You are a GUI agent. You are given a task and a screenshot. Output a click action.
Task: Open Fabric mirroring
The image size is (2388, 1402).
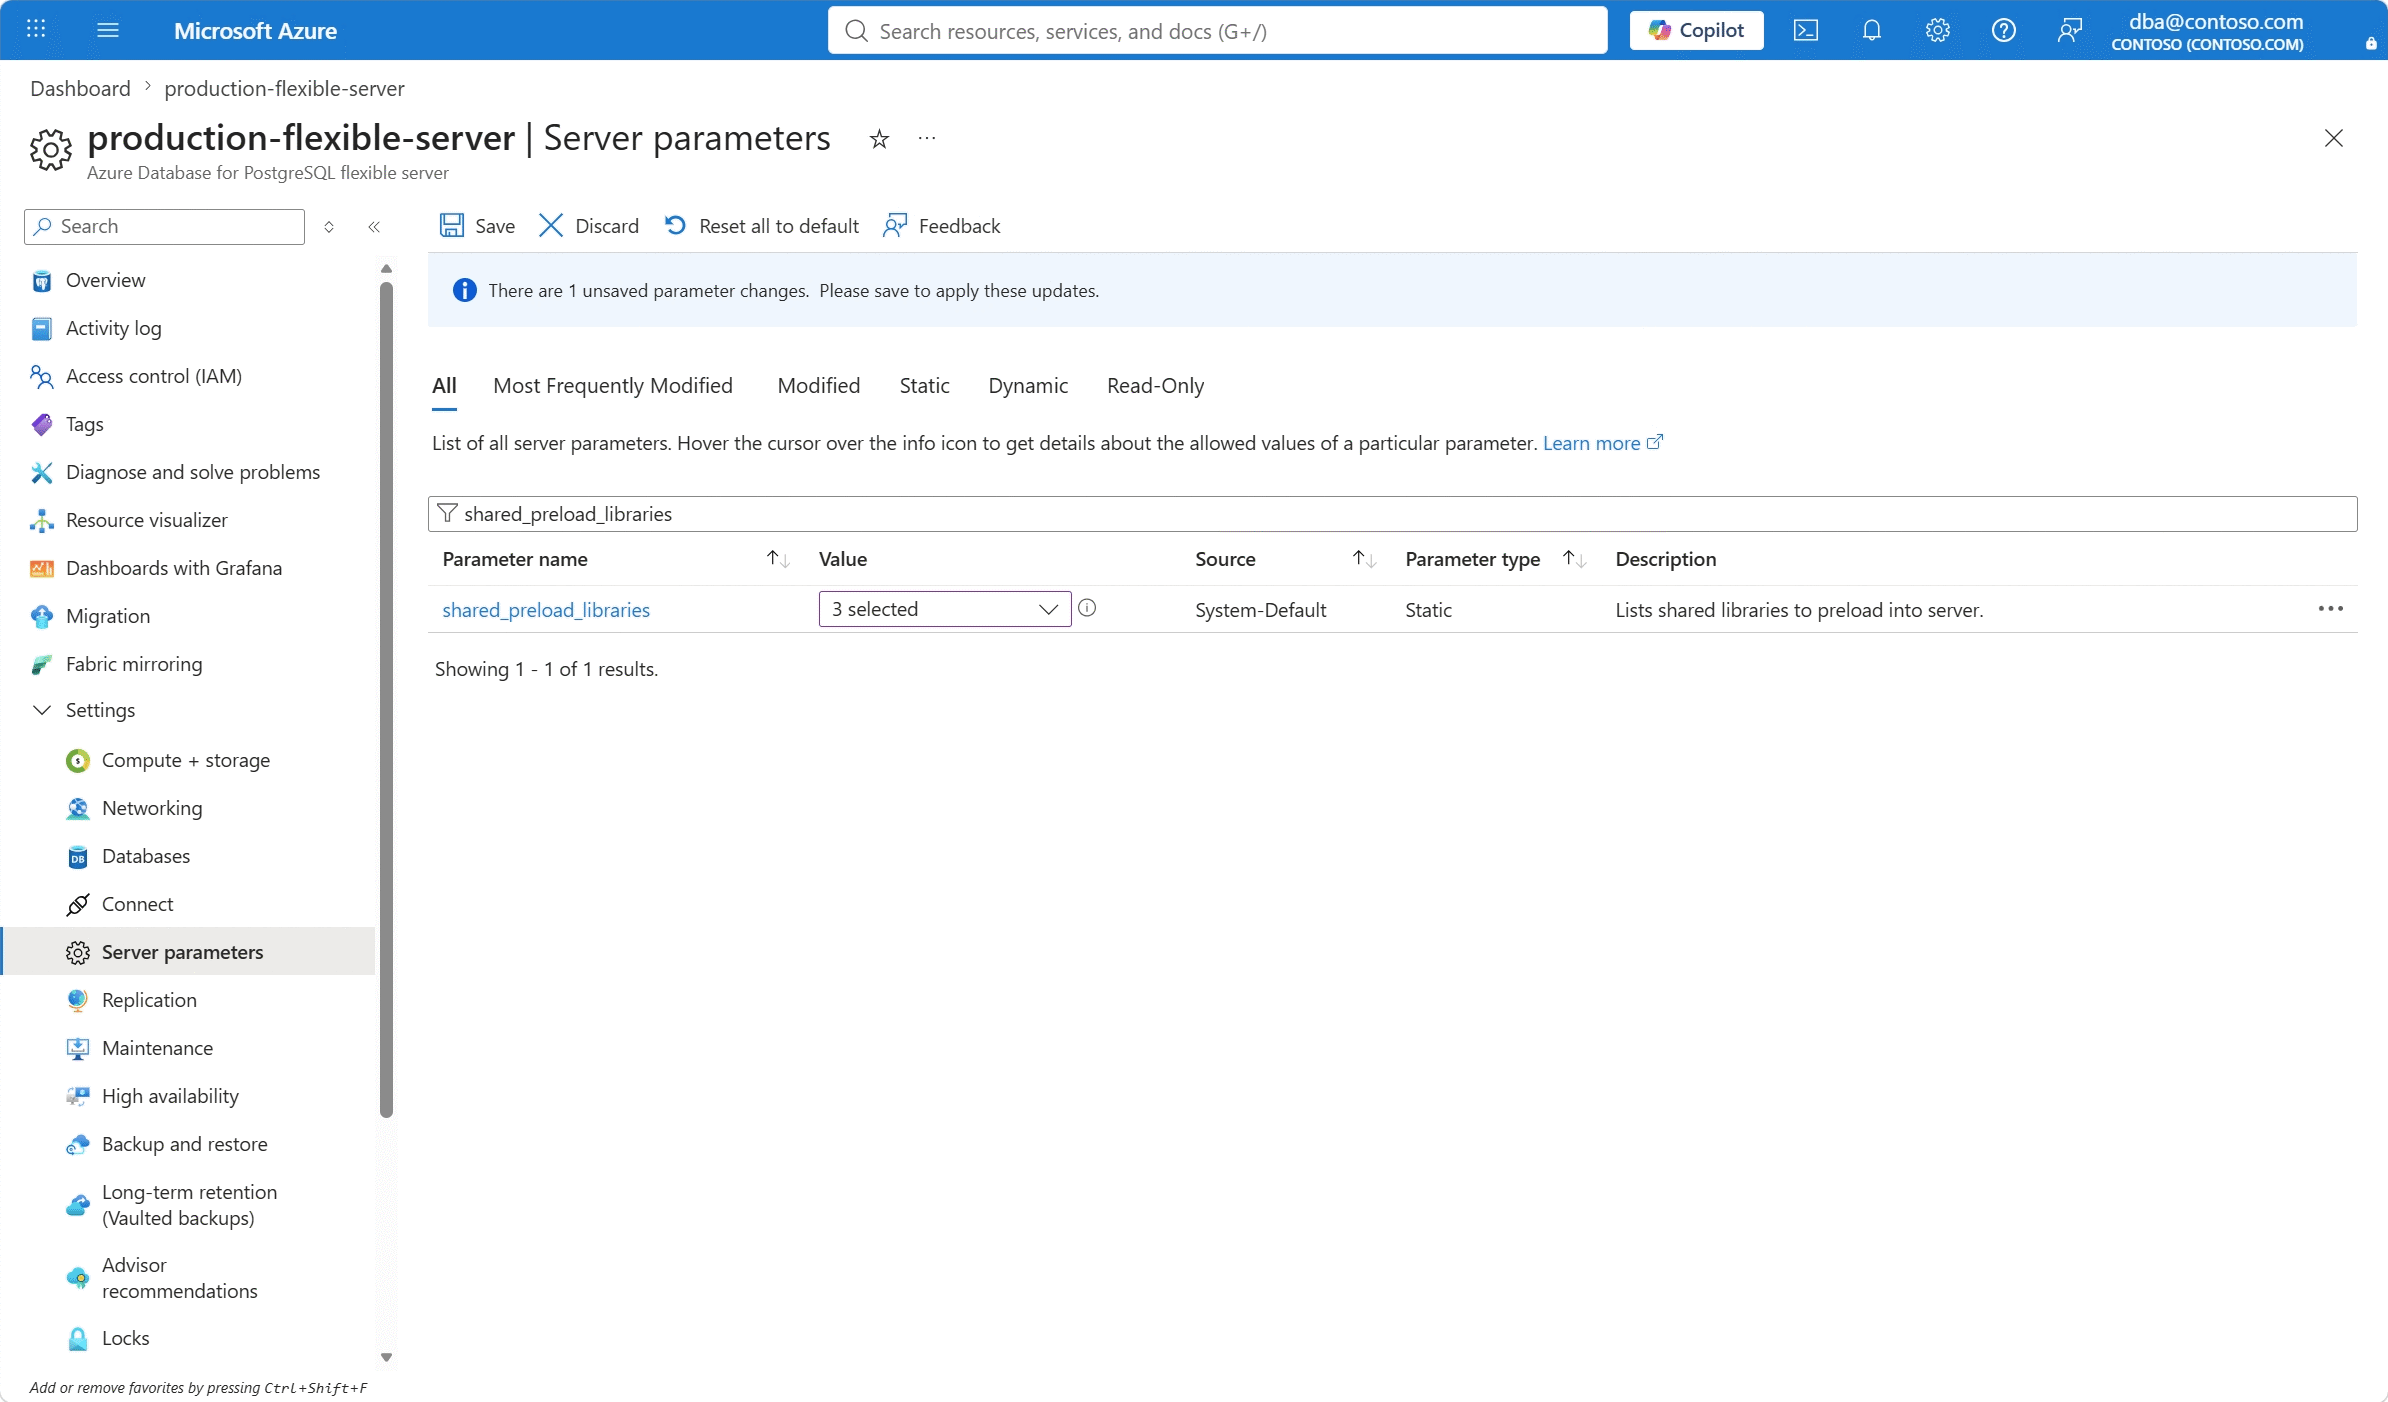tap(133, 664)
